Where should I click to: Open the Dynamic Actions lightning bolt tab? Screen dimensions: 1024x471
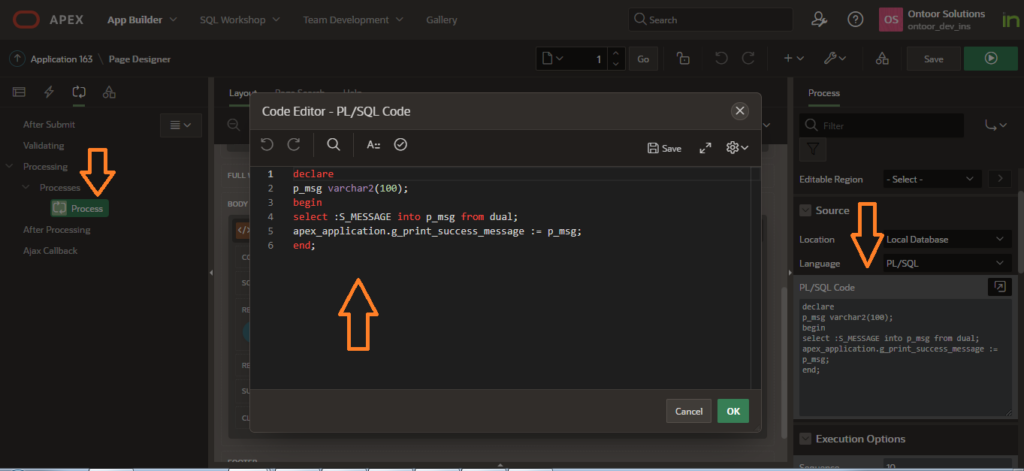pos(49,93)
